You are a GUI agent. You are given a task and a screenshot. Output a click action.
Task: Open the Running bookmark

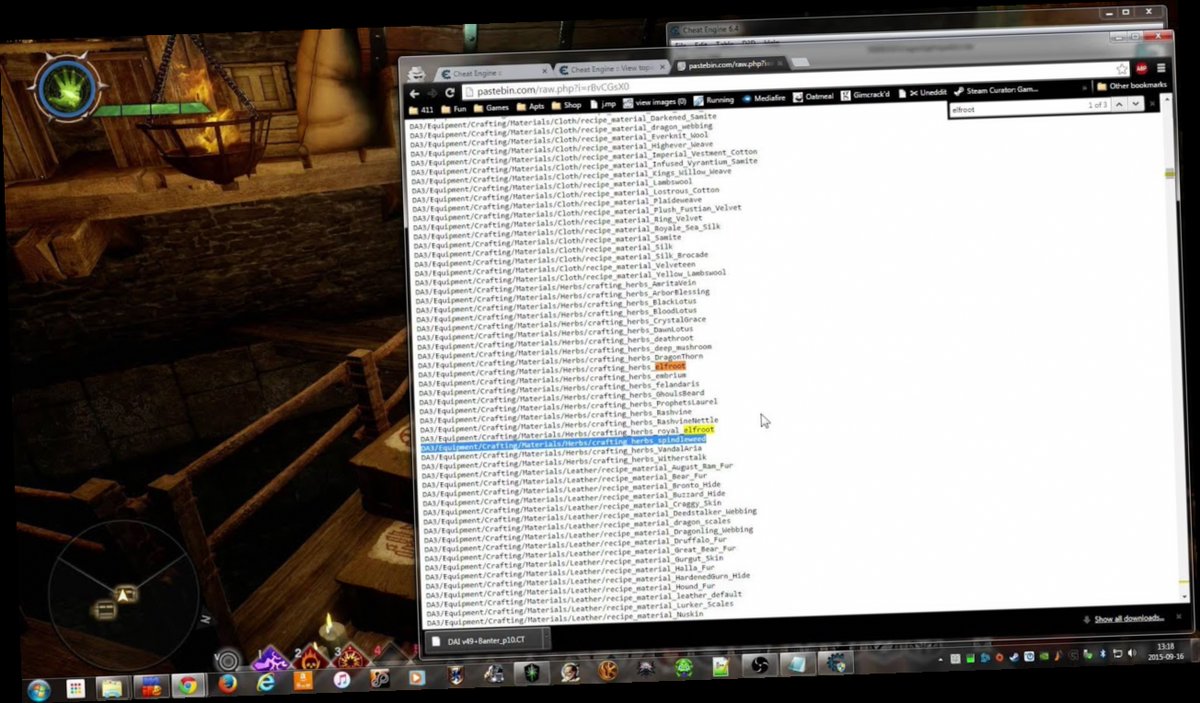pyautogui.click(x=714, y=100)
